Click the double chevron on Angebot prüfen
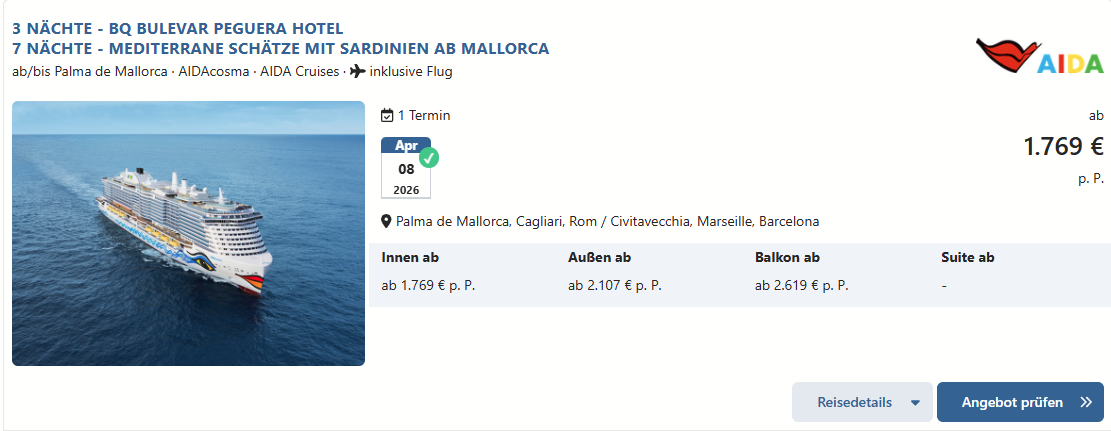Screen dimensions: 1111x431 (1086, 403)
